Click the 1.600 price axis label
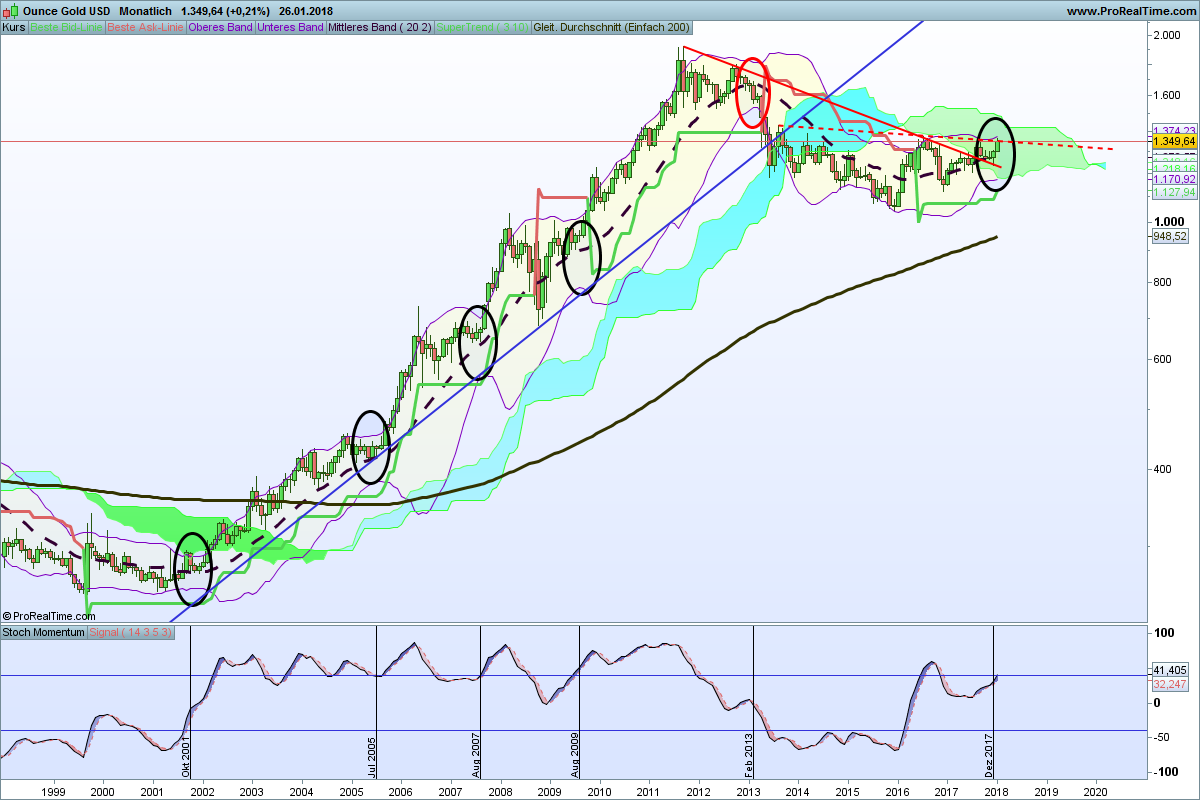Image resolution: width=1200 pixels, height=800 pixels. coord(1167,96)
